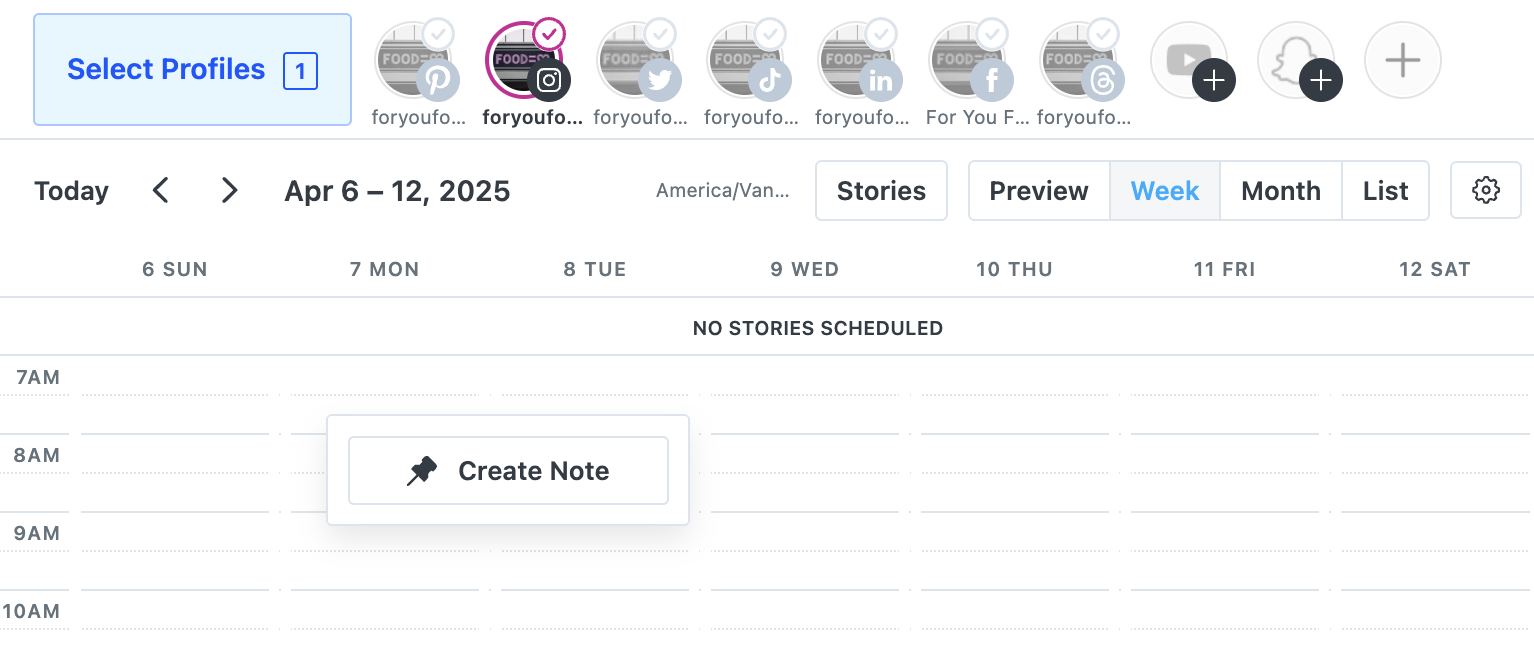Switch to Month view
This screenshot has height=656, width=1534.
tap(1281, 190)
